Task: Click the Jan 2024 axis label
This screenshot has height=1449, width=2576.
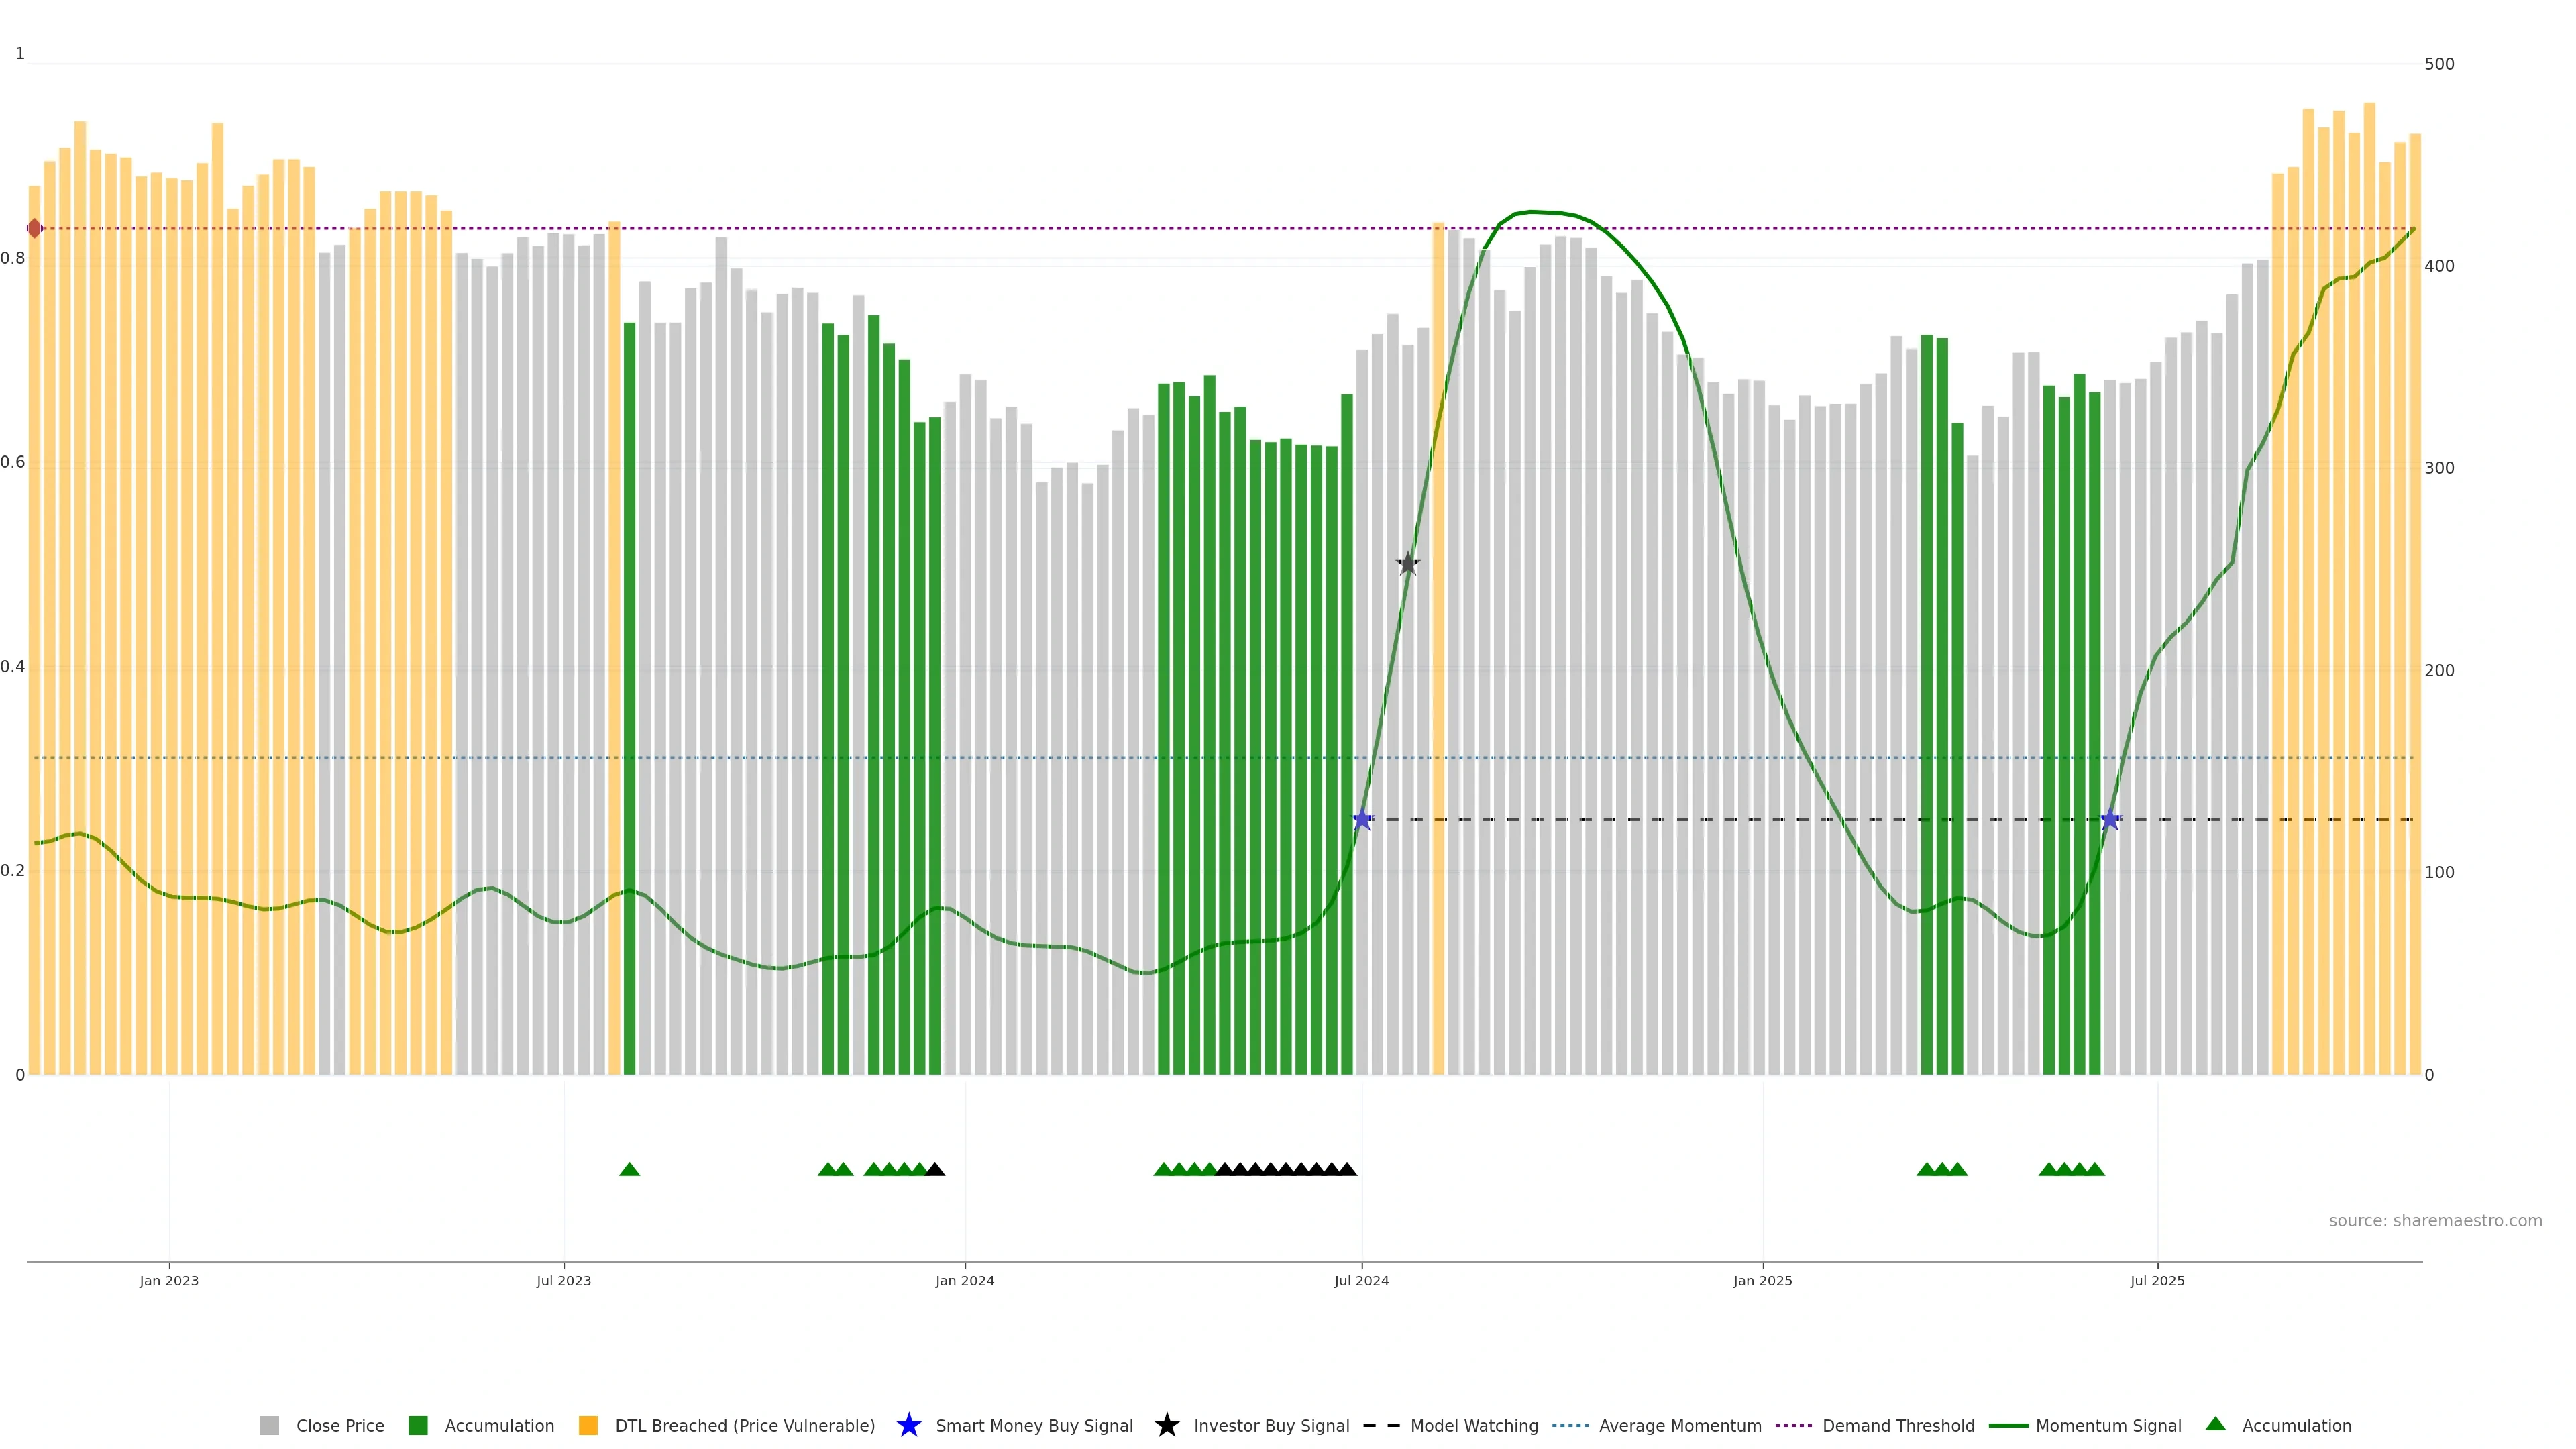Action: [x=964, y=1280]
